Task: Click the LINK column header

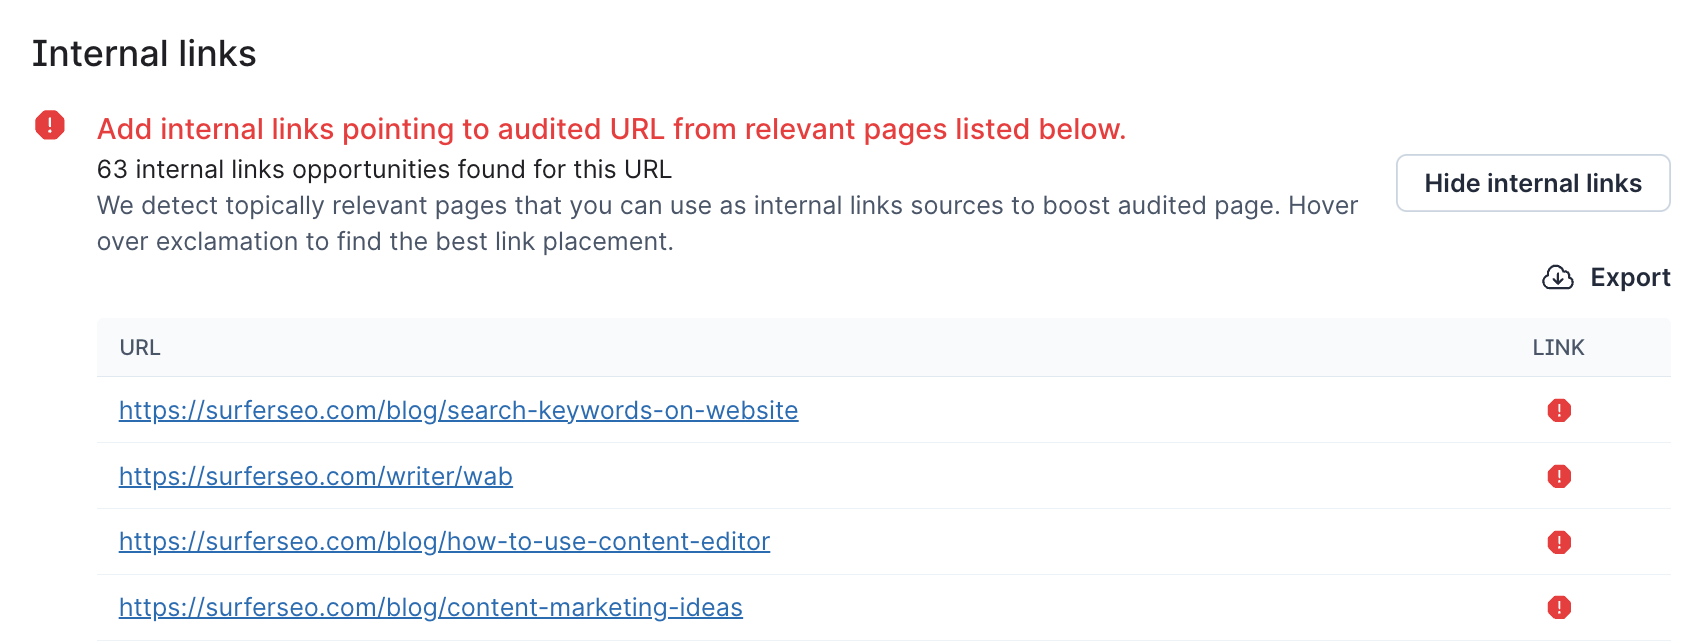Action: point(1557,347)
